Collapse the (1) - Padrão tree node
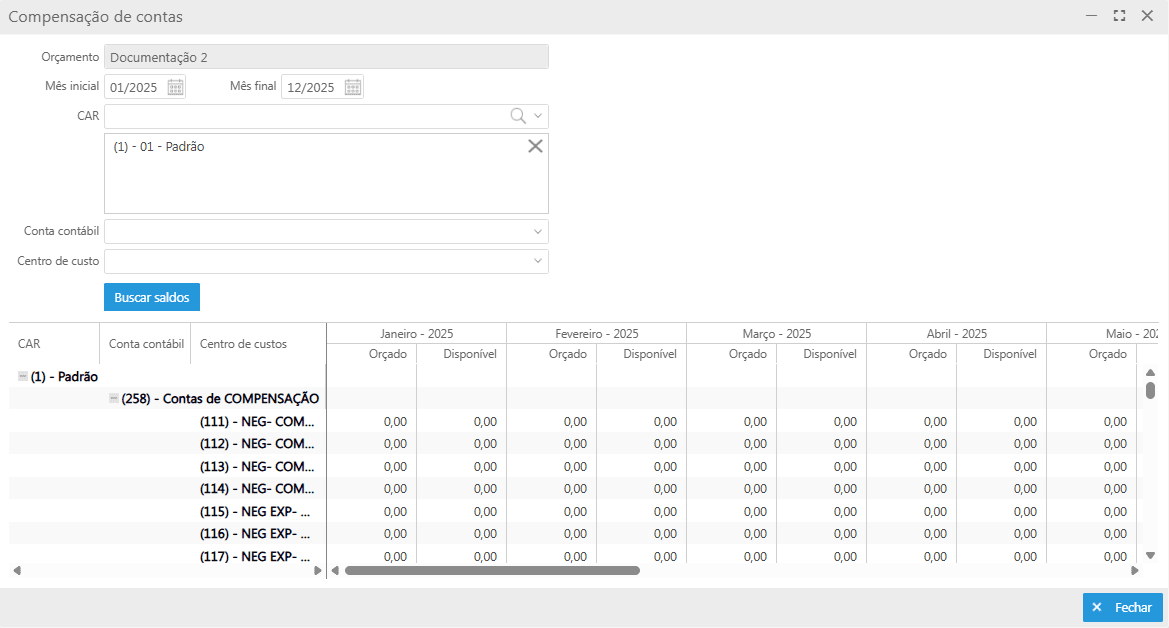 [22, 376]
